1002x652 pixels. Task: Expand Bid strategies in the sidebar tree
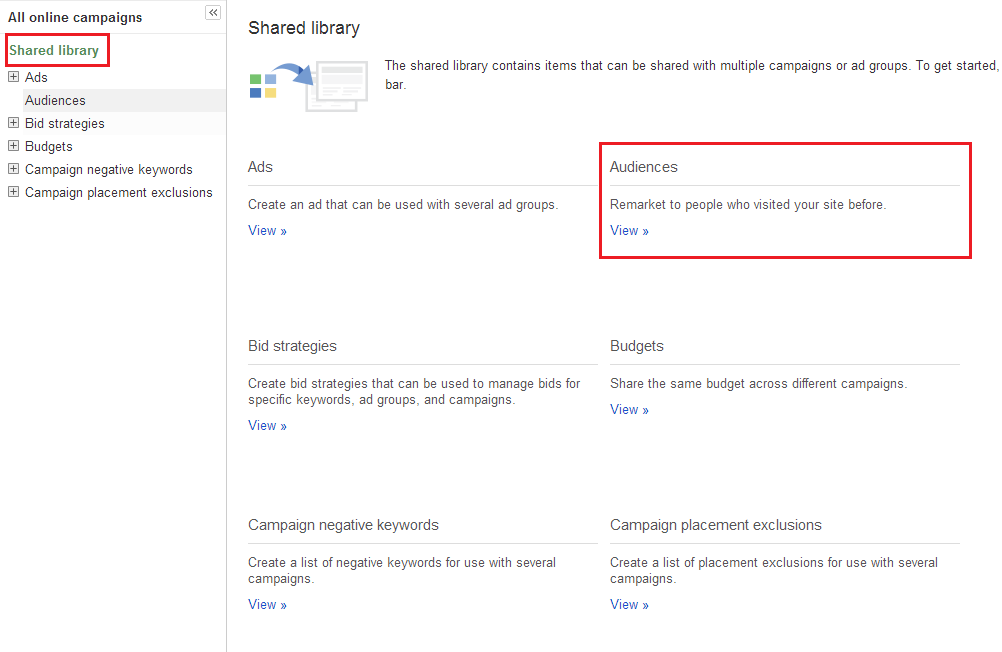coord(13,123)
